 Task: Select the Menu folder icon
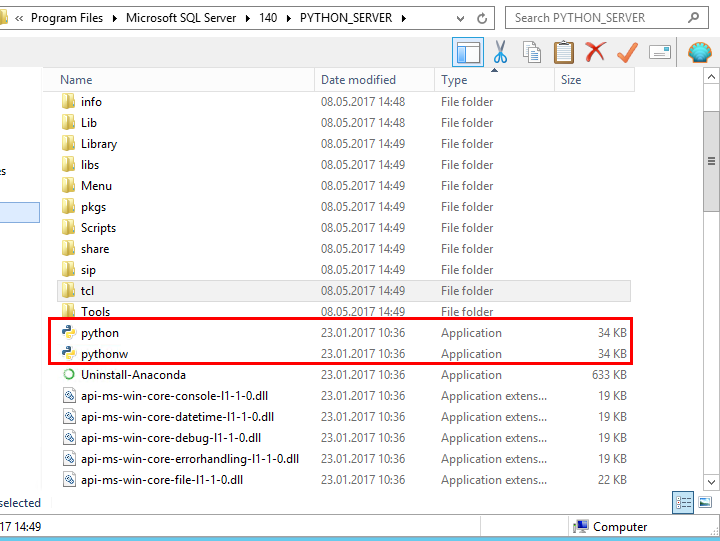coord(68,186)
